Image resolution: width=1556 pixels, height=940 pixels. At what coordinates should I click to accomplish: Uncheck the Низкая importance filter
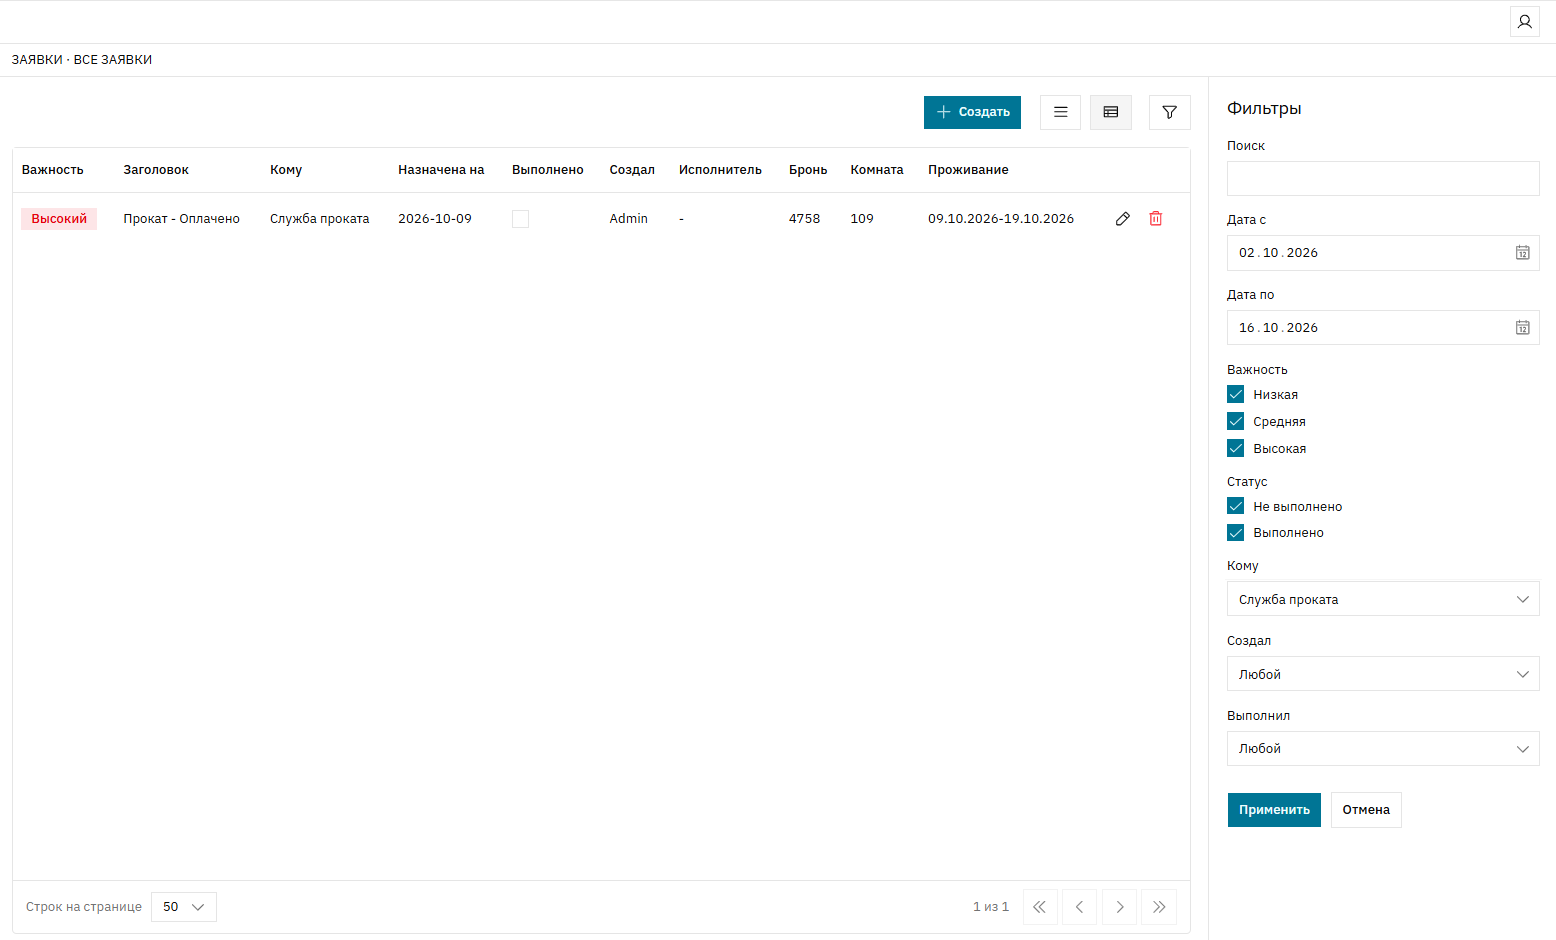coord(1236,394)
